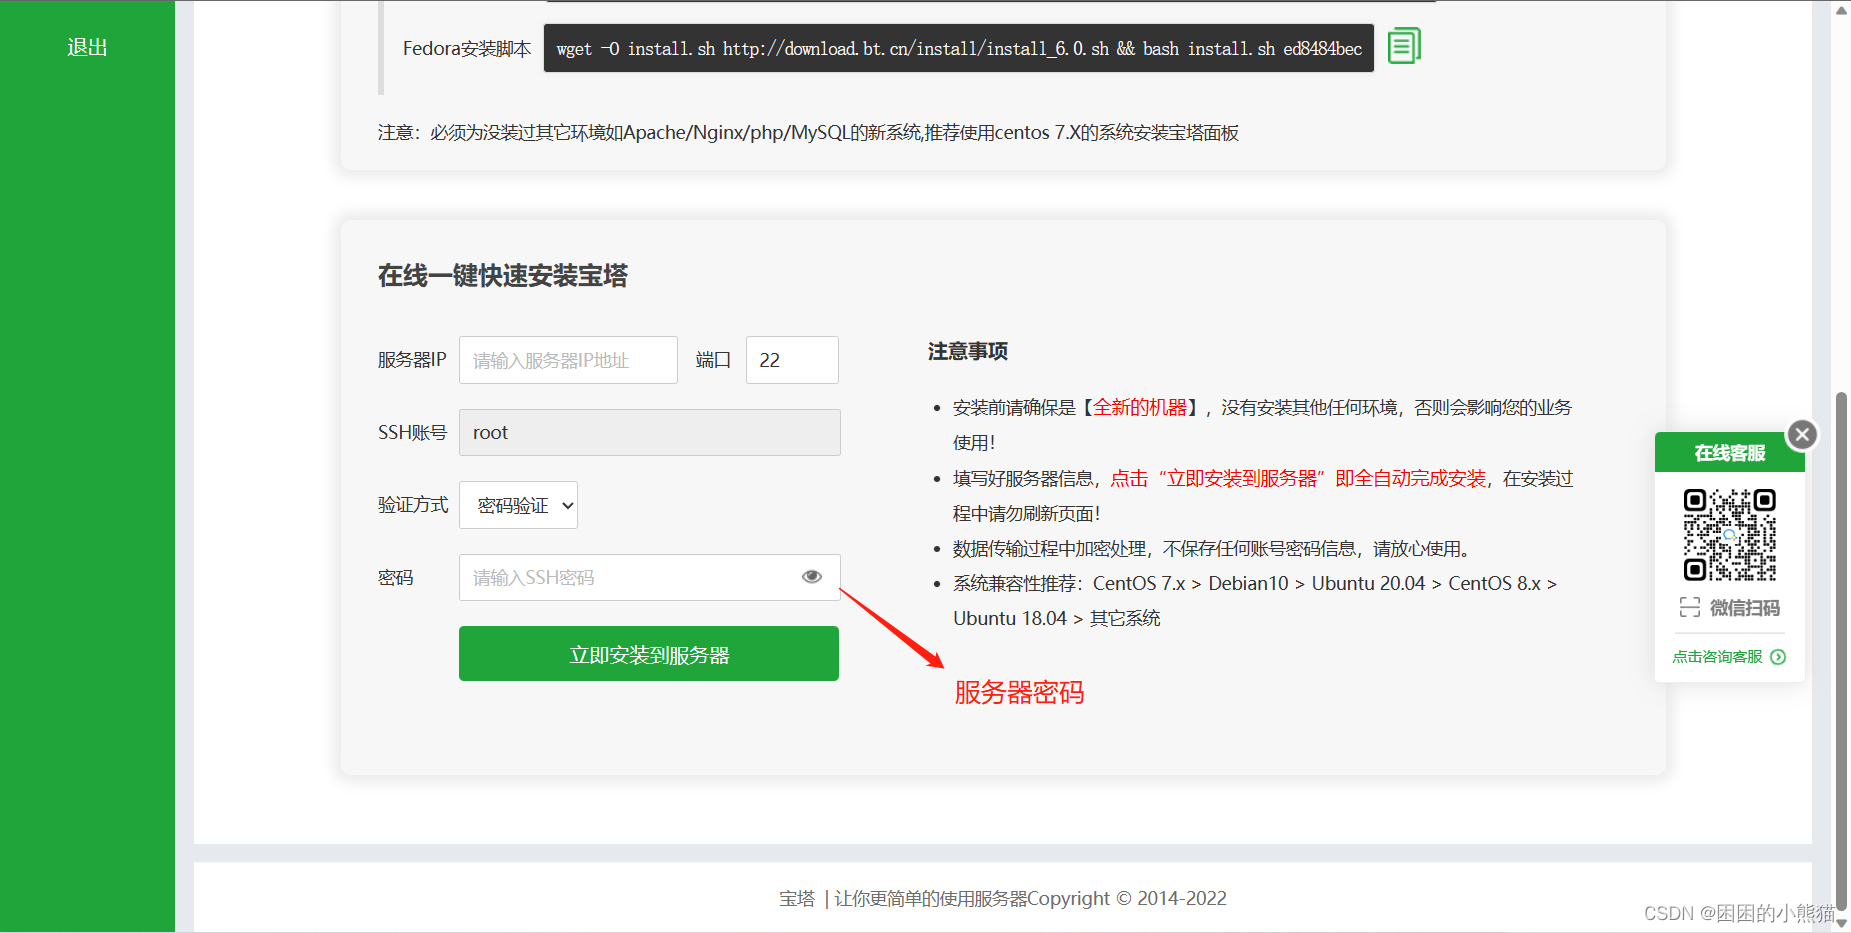The height and width of the screenshot is (933, 1851).
Task: Copy the Fedora install script
Action: coord(1404,46)
